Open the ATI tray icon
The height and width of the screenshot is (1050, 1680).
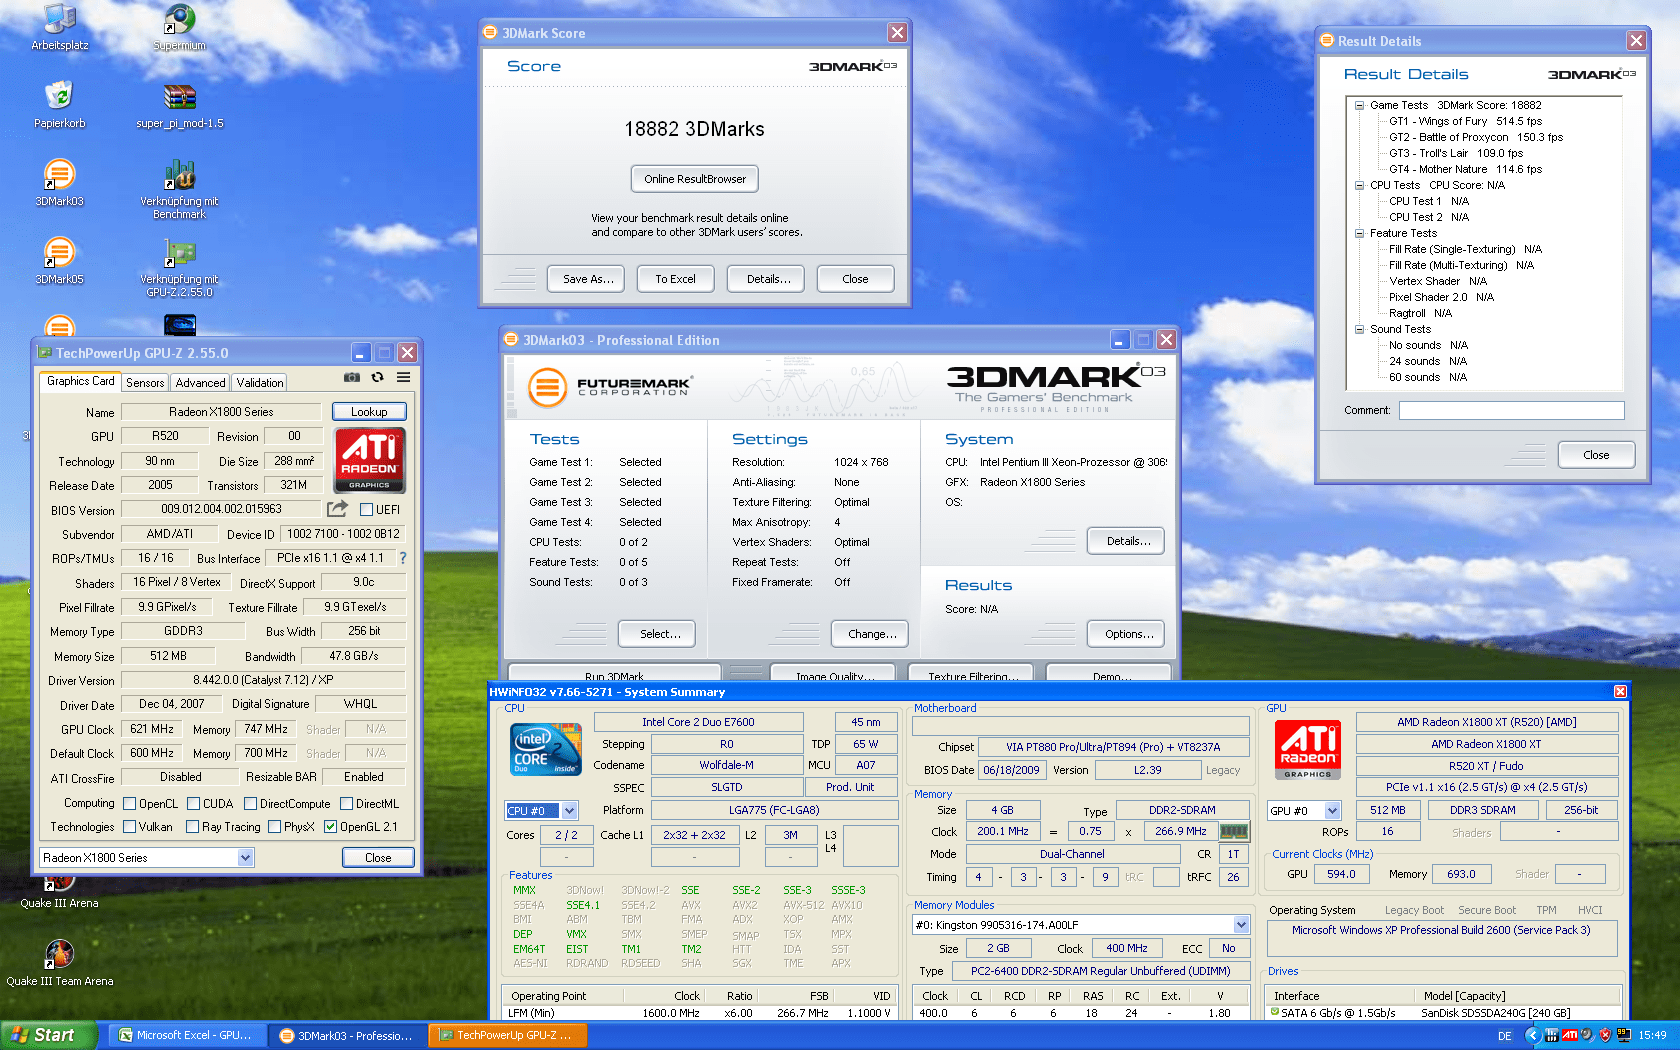tap(1570, 1035)
